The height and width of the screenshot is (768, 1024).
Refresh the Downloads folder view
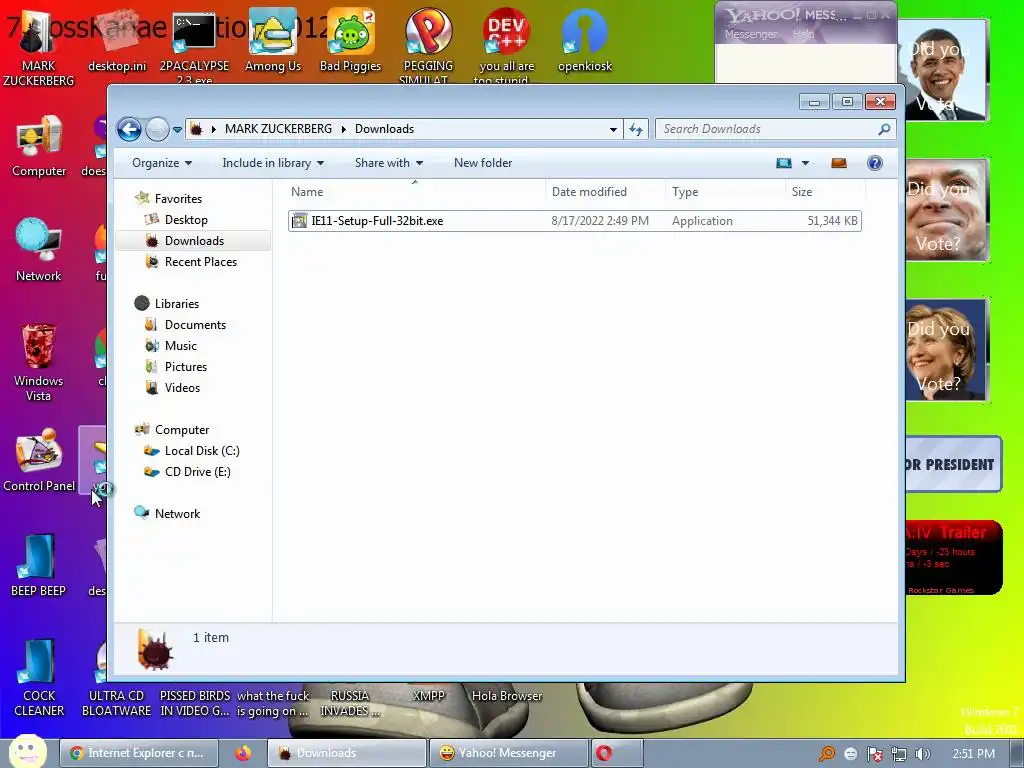pyautogui.click(x=636, y=129)
